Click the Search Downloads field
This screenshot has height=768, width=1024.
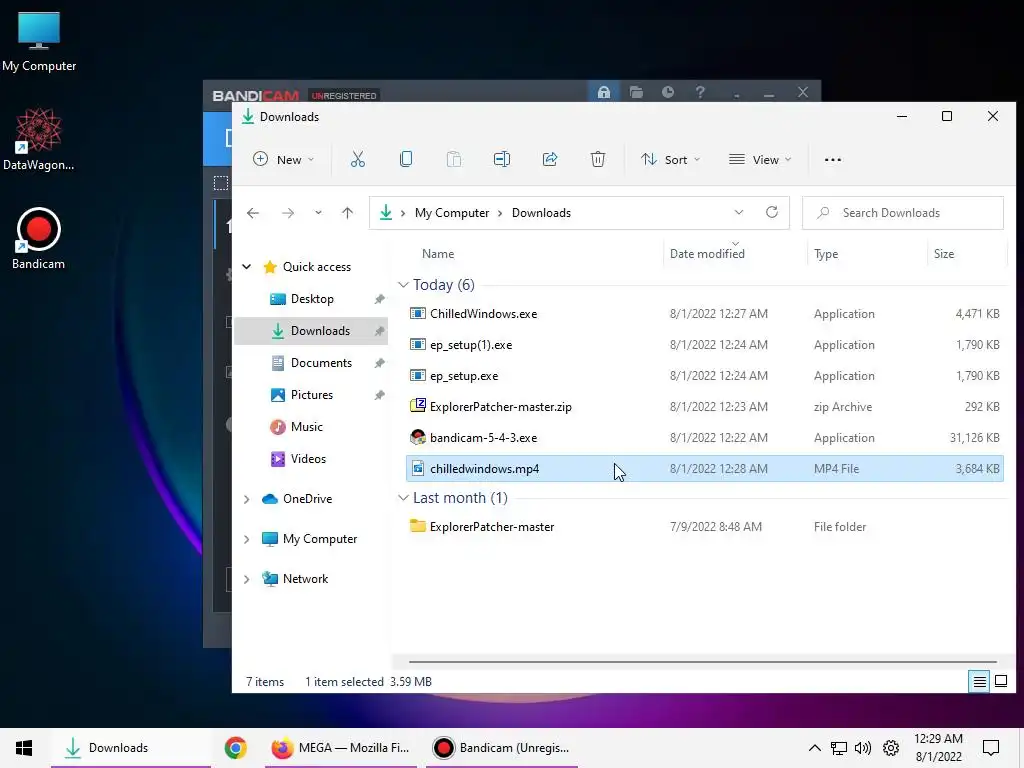point(903,213)
